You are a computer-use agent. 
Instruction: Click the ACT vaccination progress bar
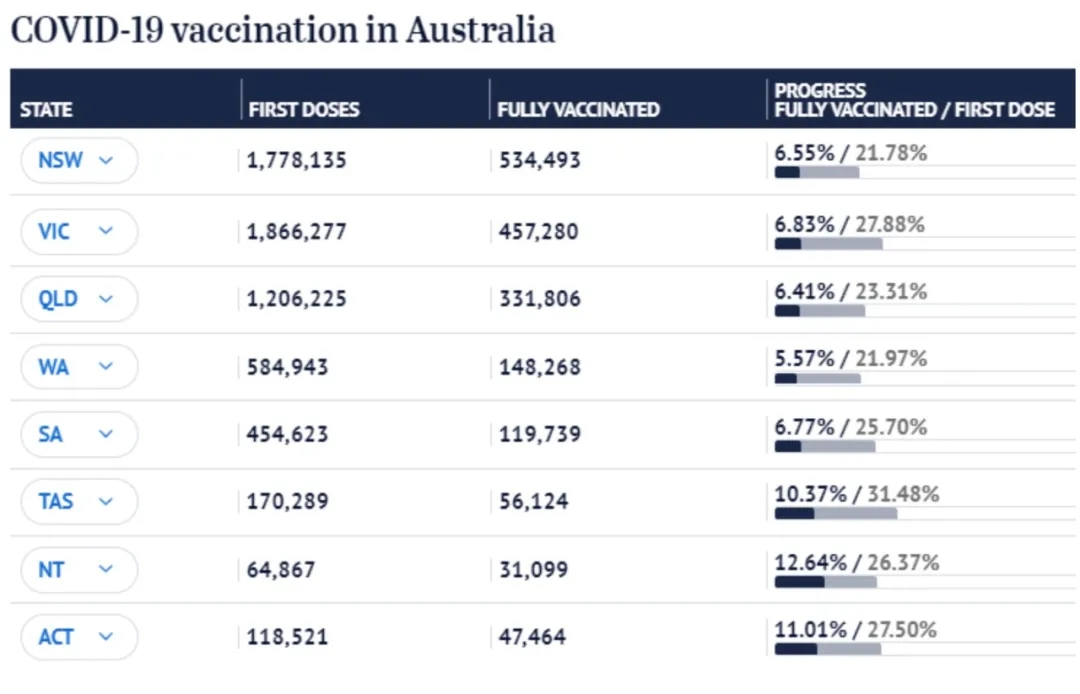point(827,648)
